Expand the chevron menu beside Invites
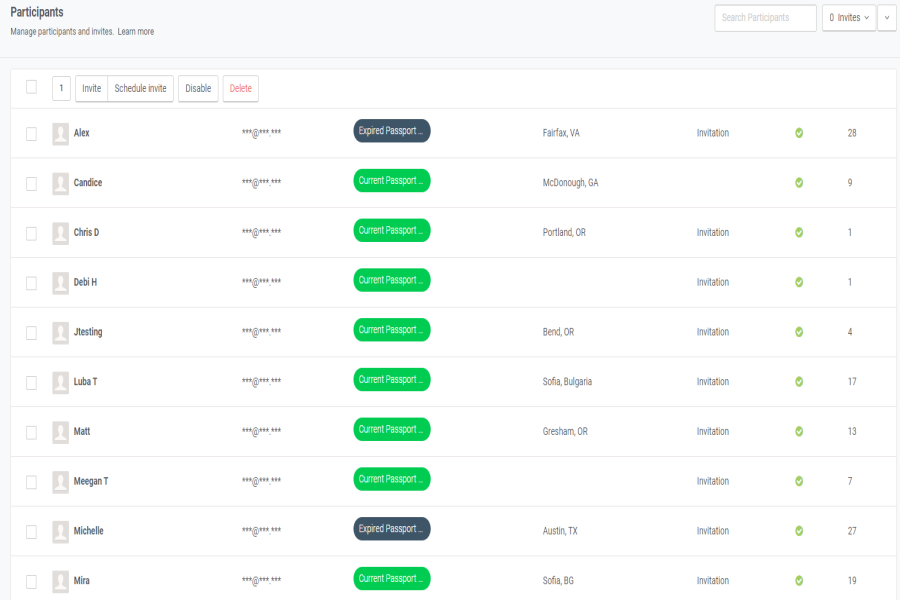 pos(887,18)
